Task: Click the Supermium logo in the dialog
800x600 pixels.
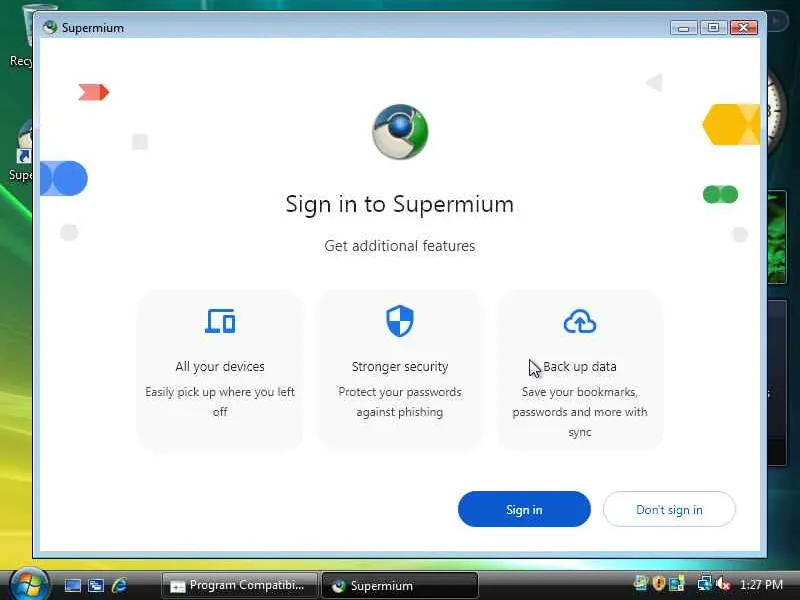Action: tap(400, 132)
